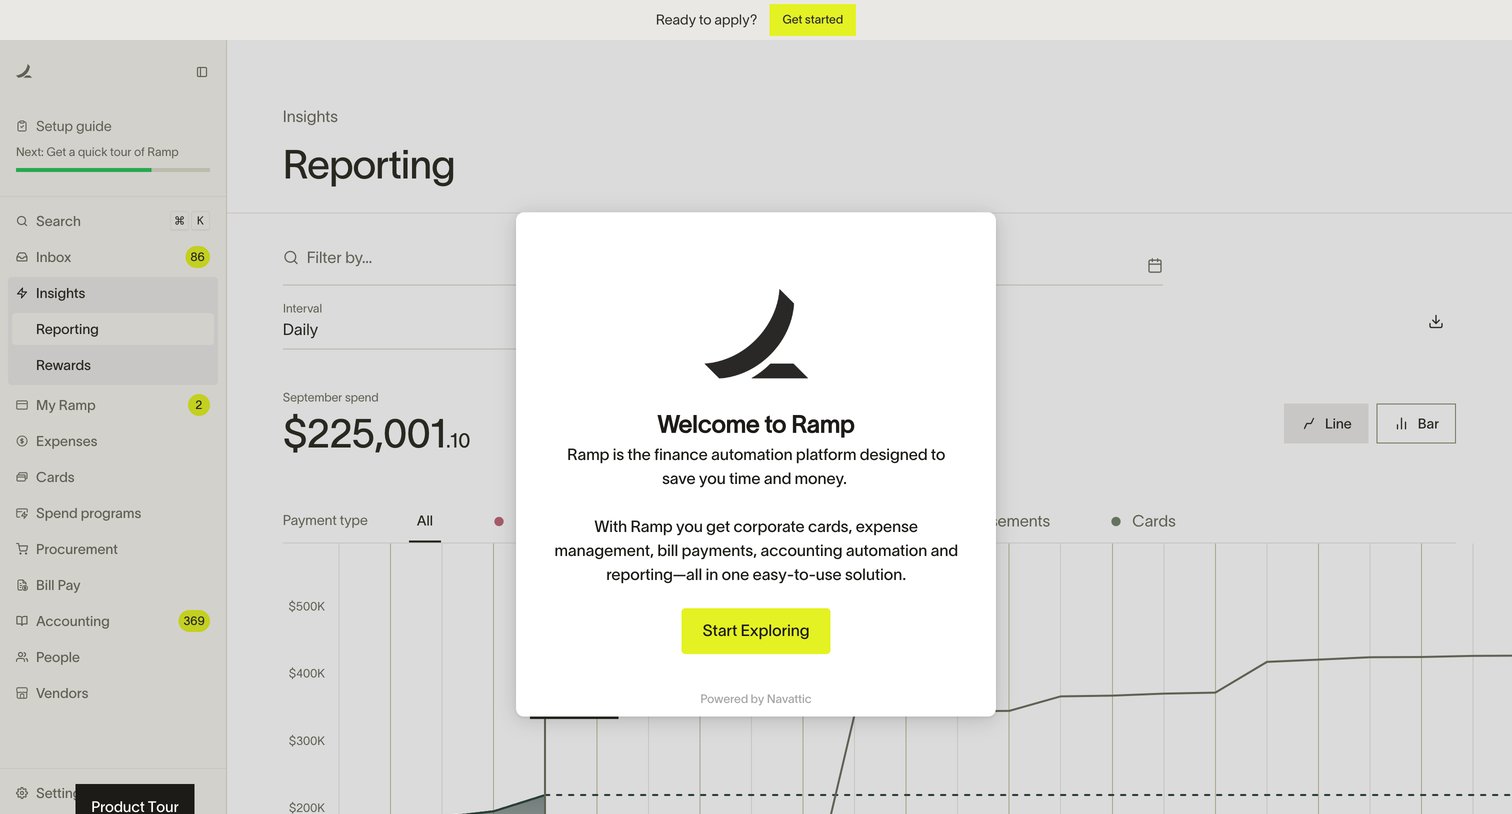Click the Procurement cart icon
Image resolution: width=1512 pixels, height=814 pixels.
(x=22, y=549)
